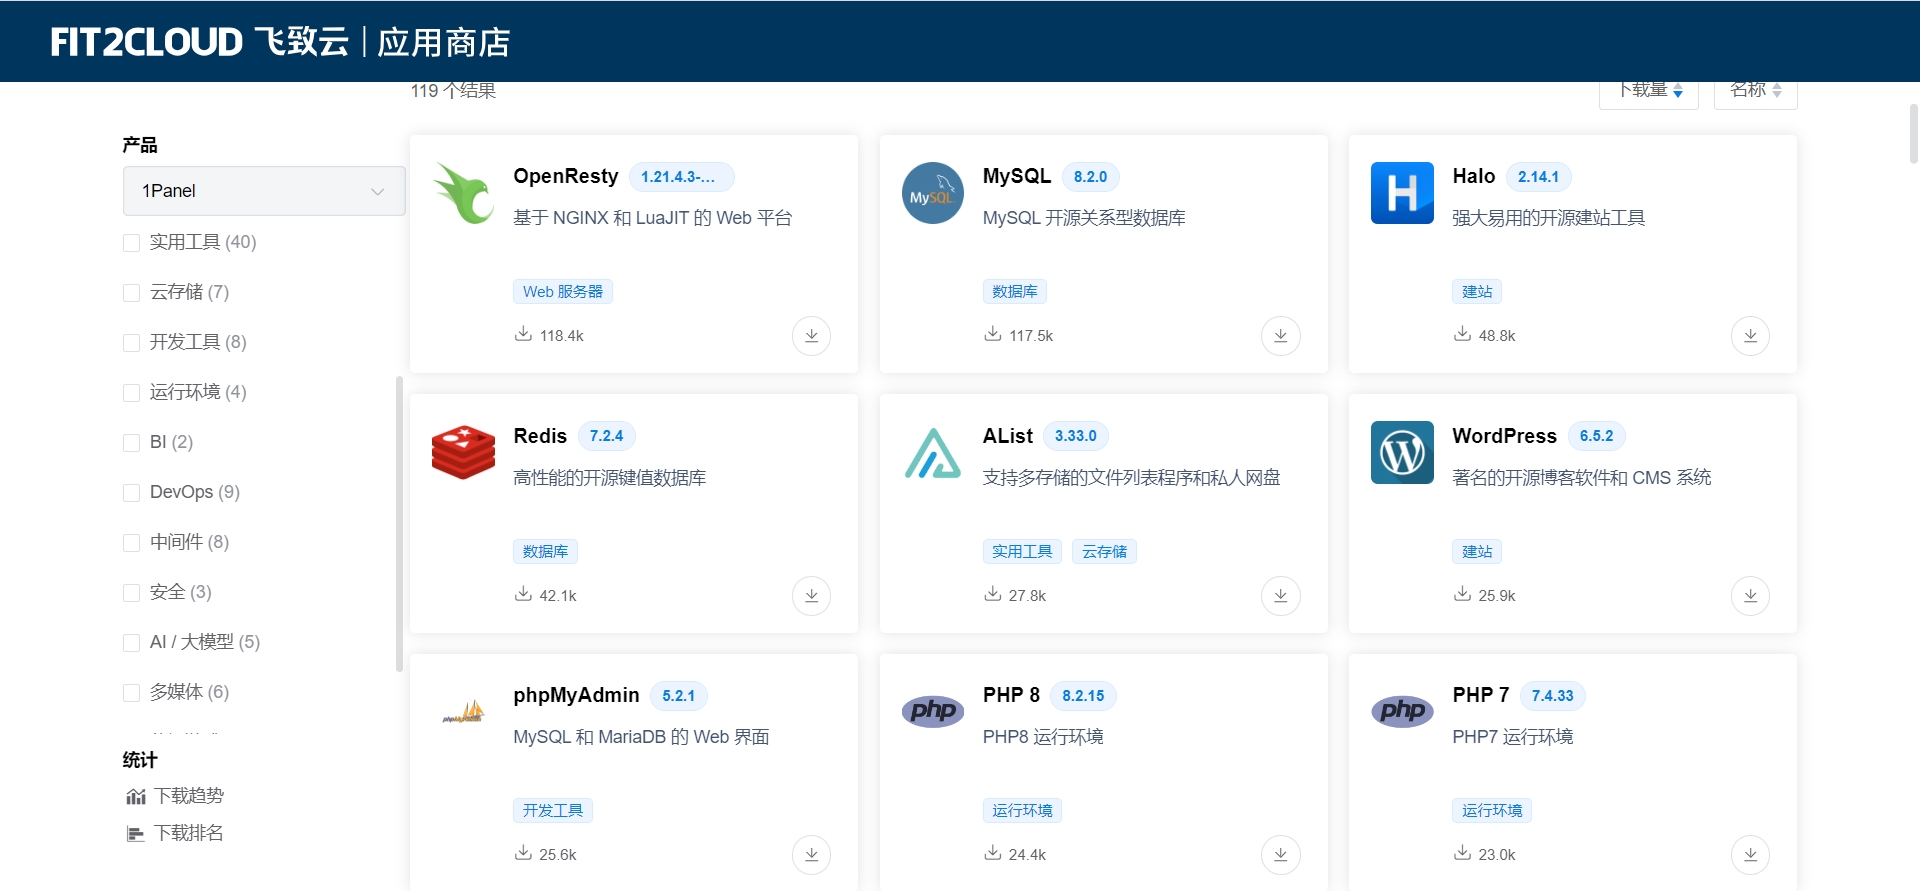
Task: Click the PHP 8 logo
Action: click(x=932, y=712)
